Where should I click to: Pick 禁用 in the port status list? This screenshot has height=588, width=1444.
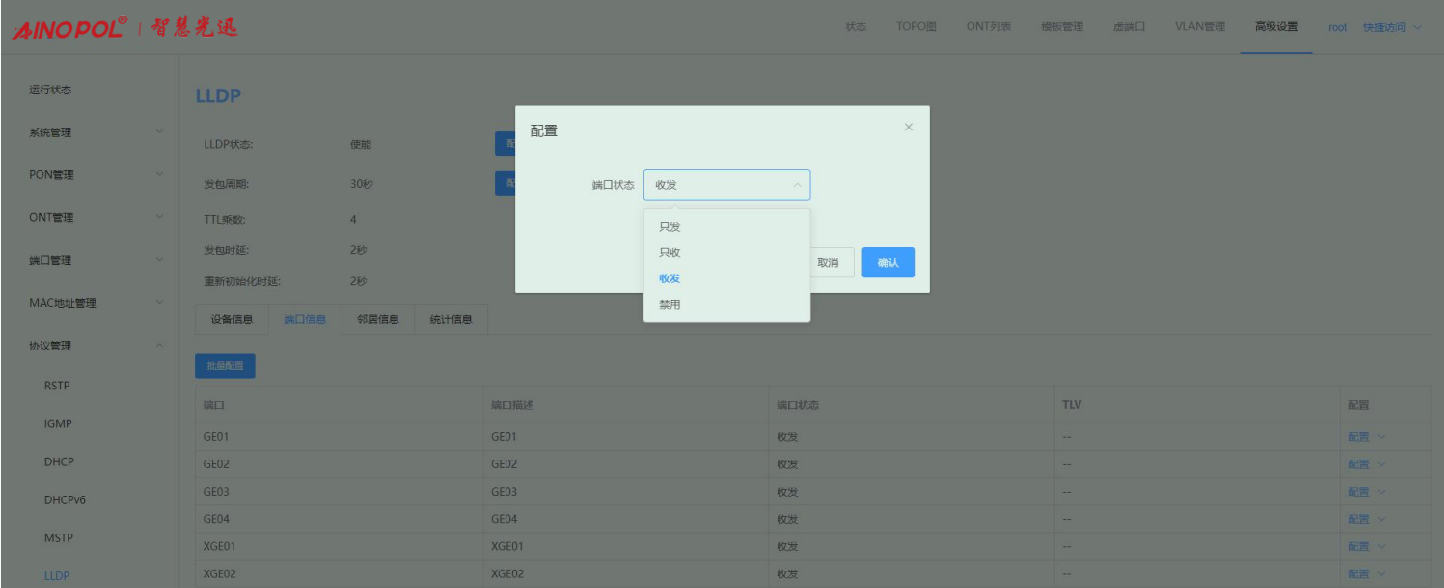669,305
